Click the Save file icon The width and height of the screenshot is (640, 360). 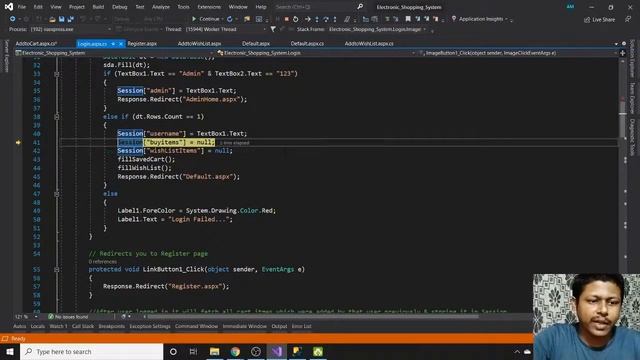61,19
